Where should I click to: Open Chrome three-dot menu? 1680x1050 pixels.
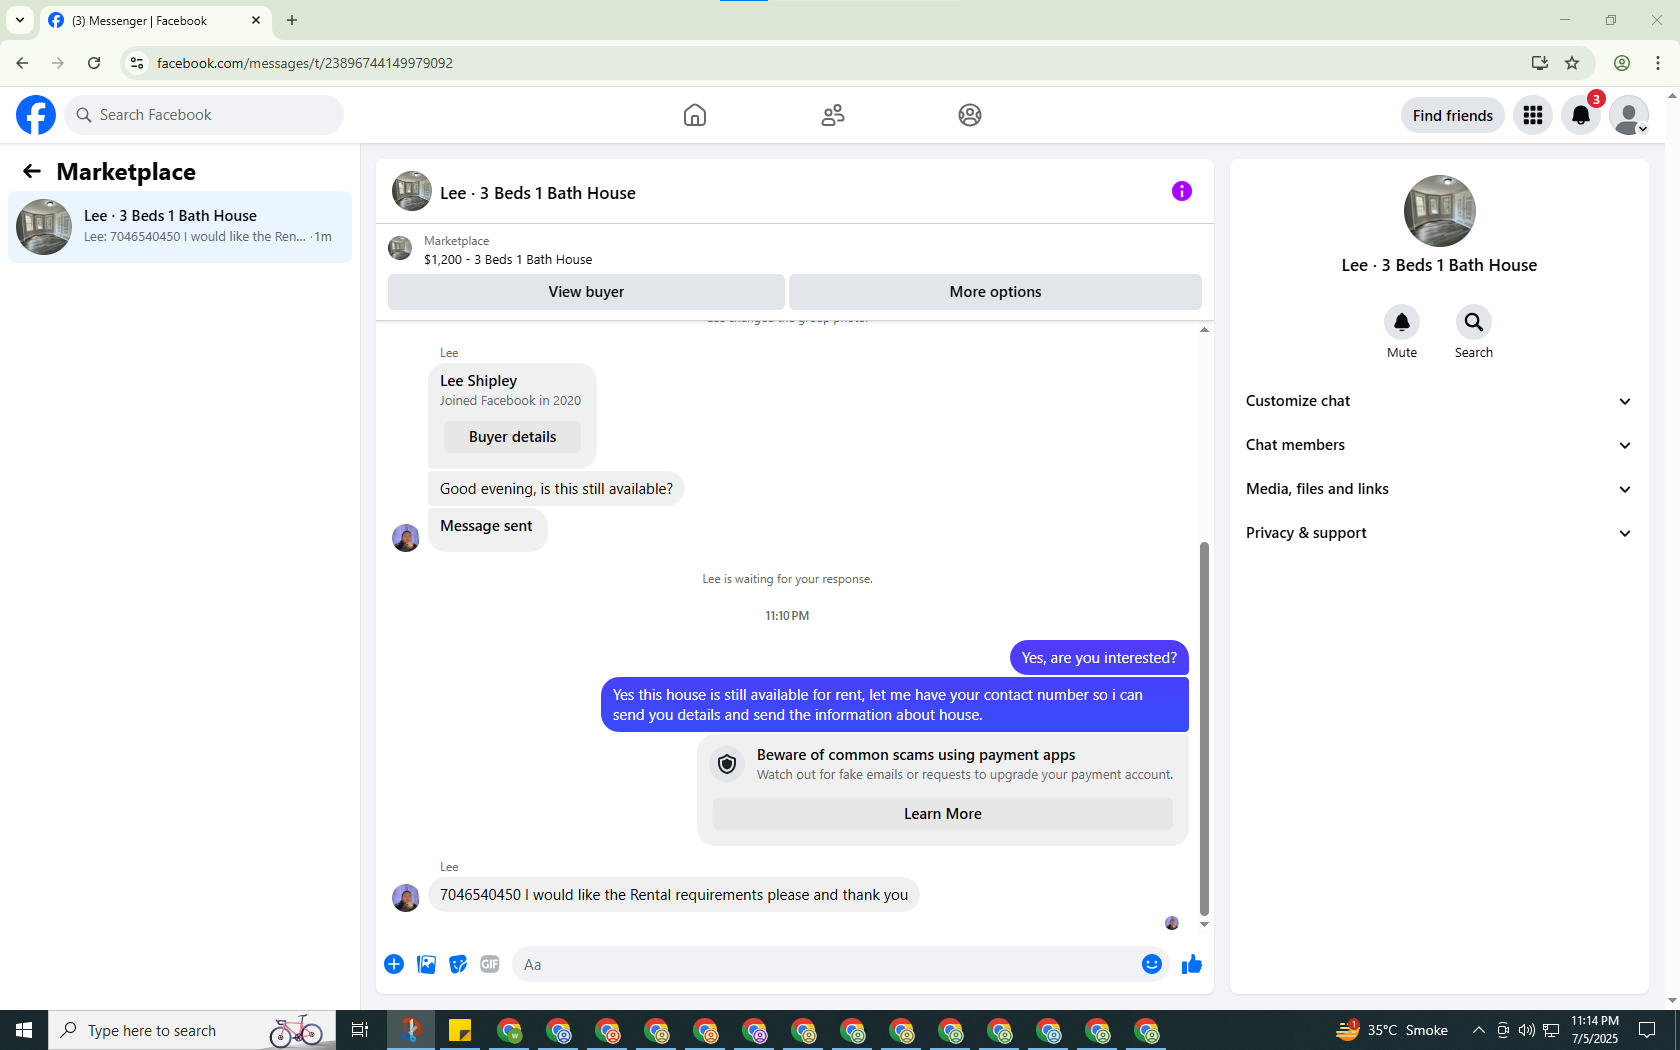point(1658,63)
